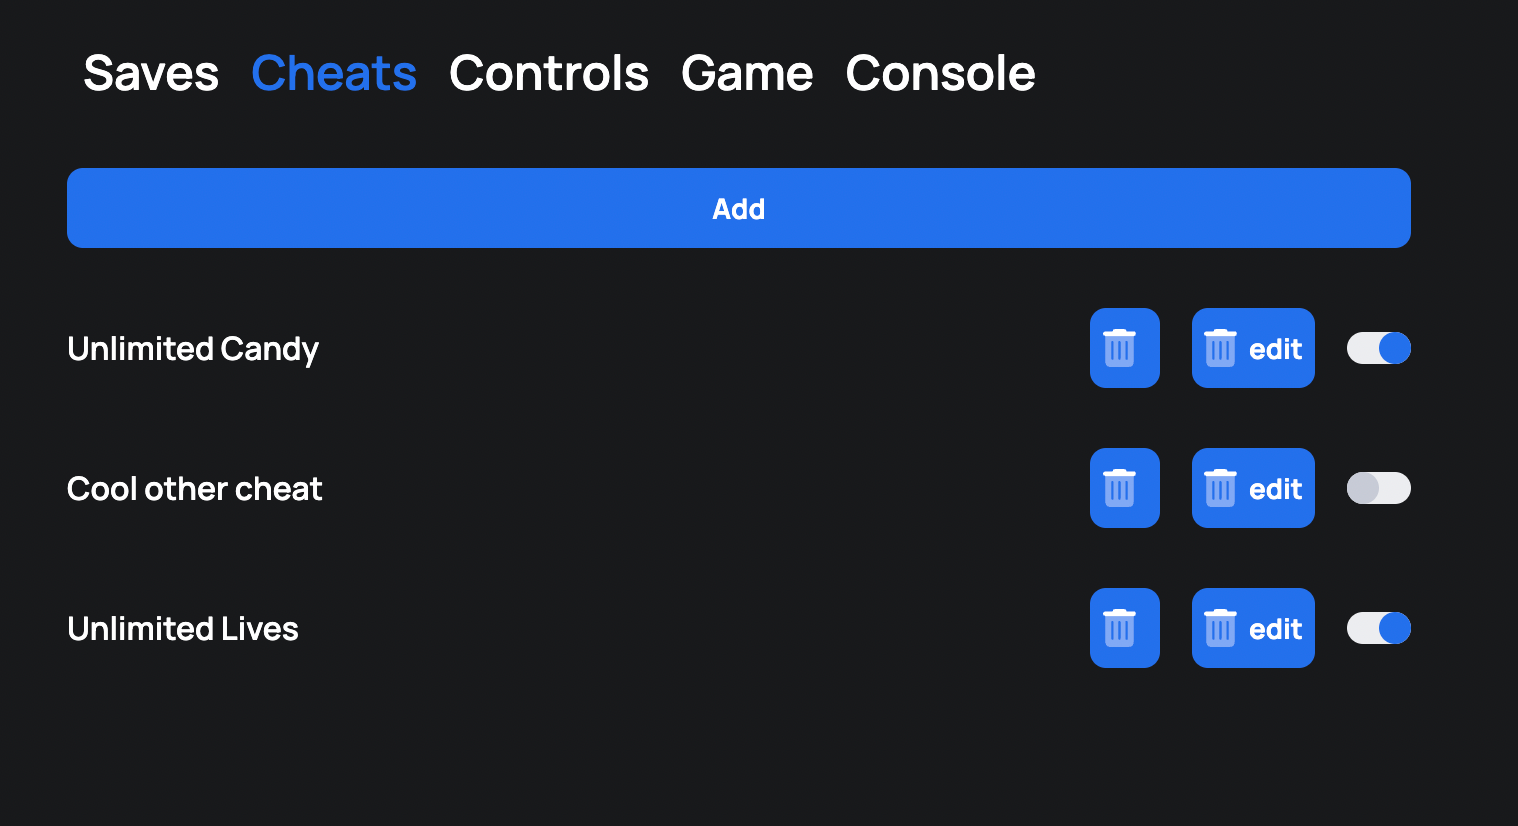Viewport: 1518px width, 826px height.
Task: Click the trash icon inside Unlimited Candy edit button
Action: click(x=1220, y=348)
